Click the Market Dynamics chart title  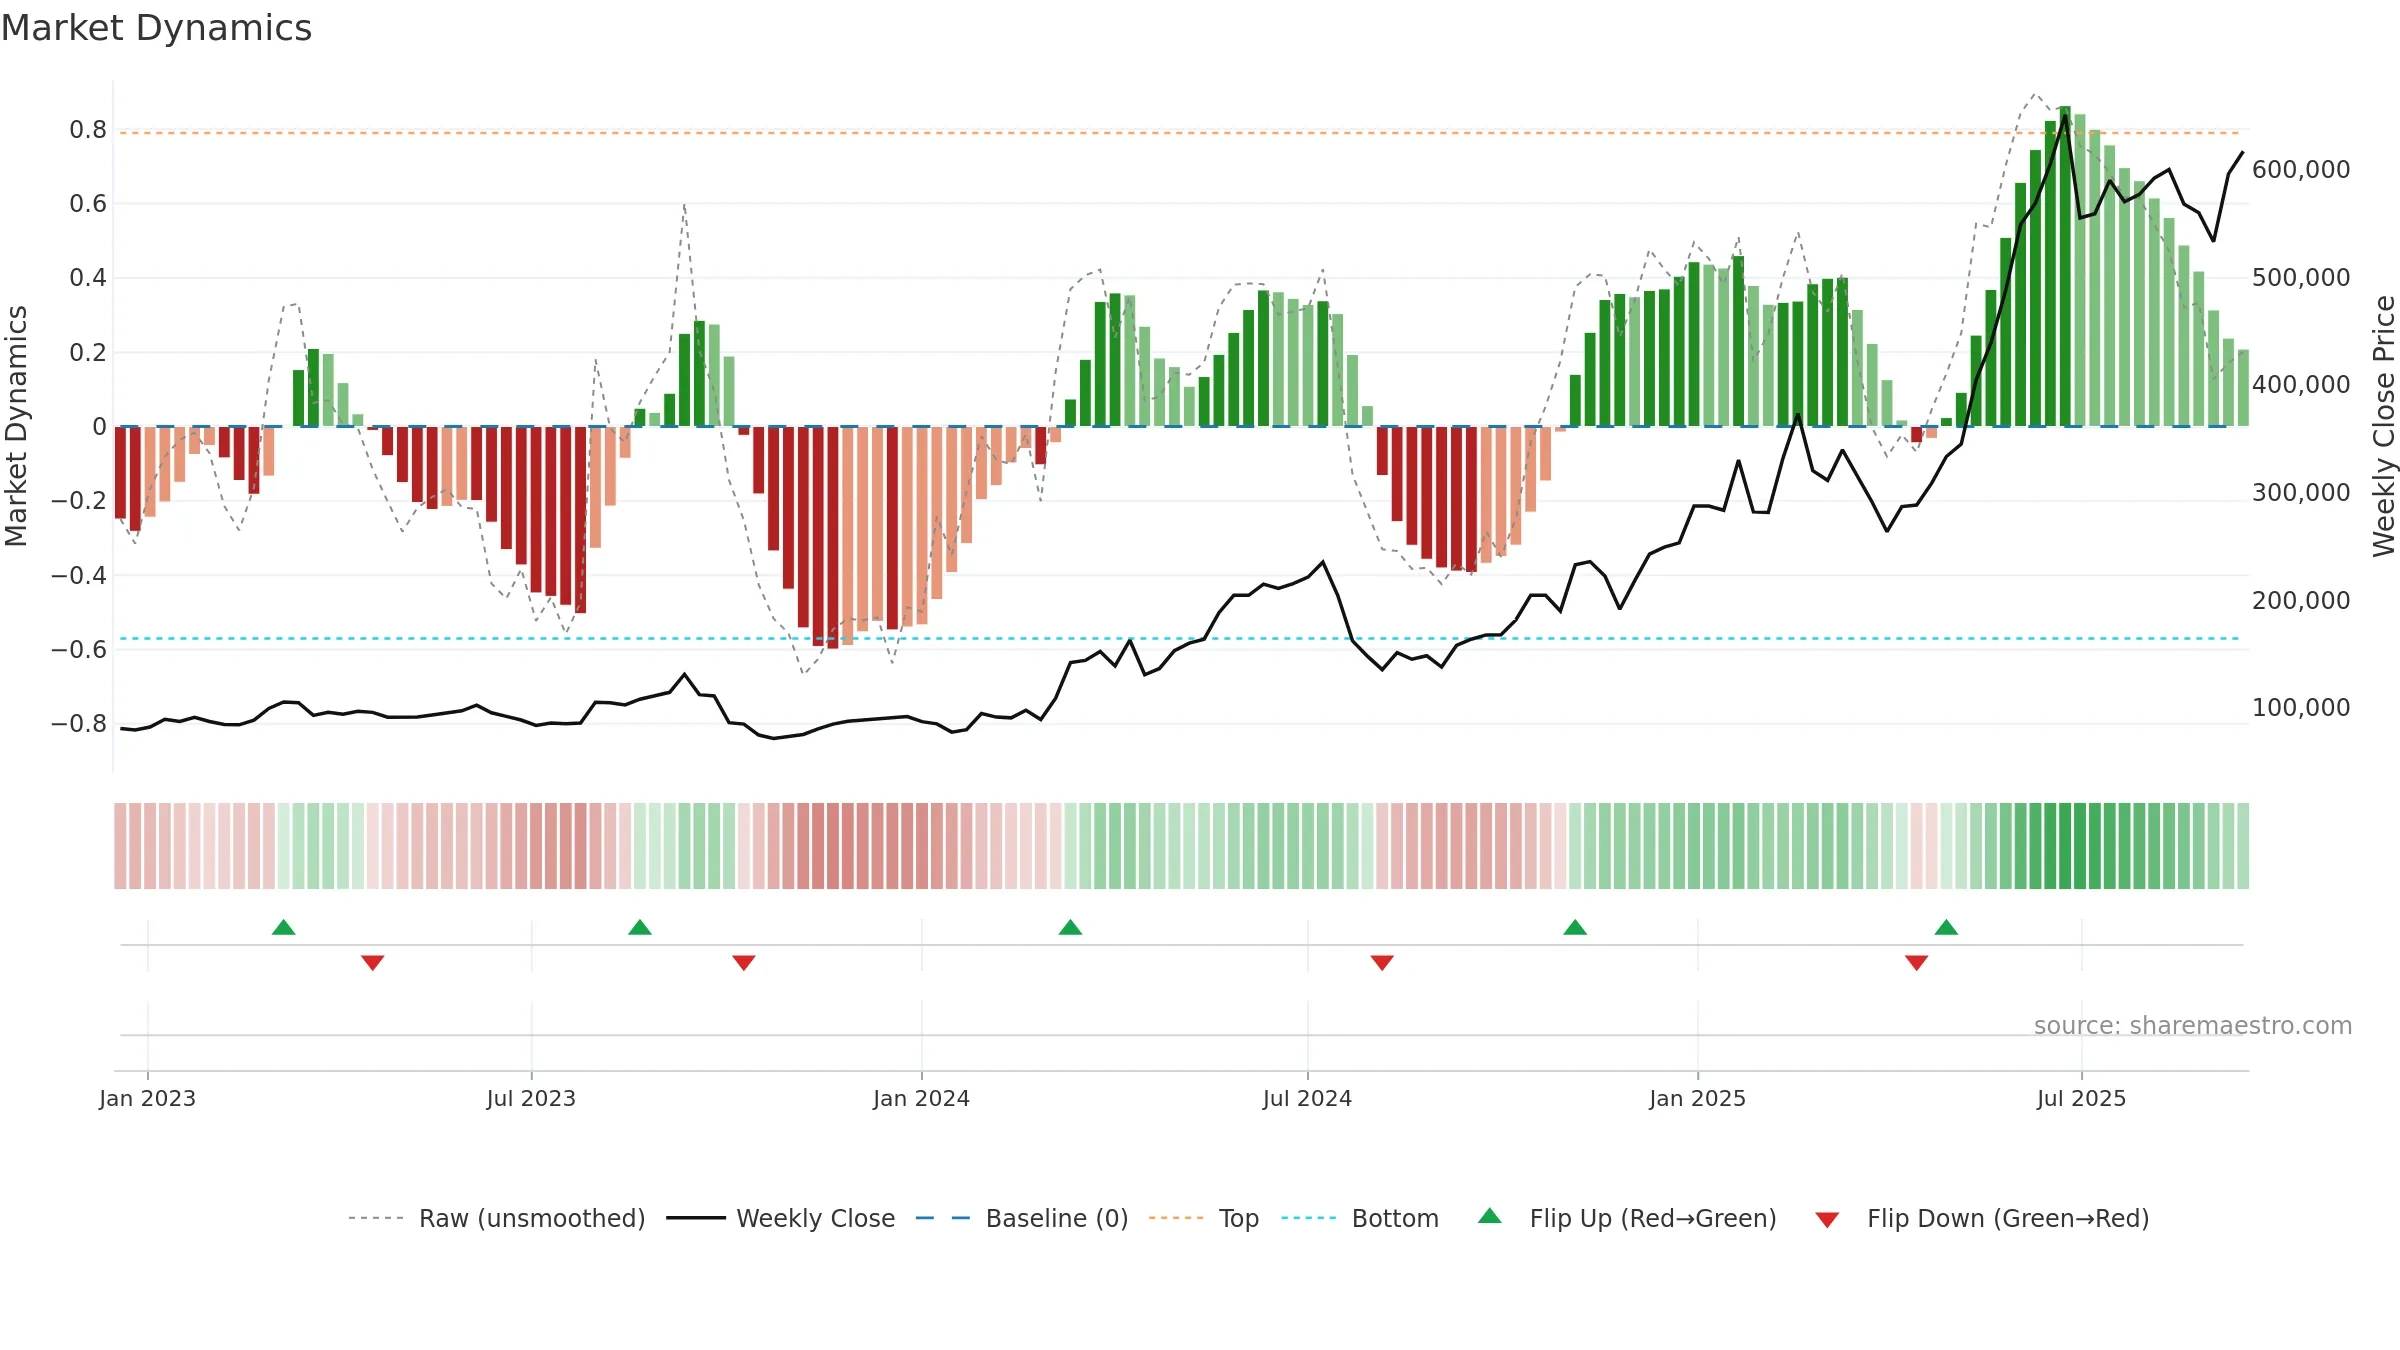[156, 28]
